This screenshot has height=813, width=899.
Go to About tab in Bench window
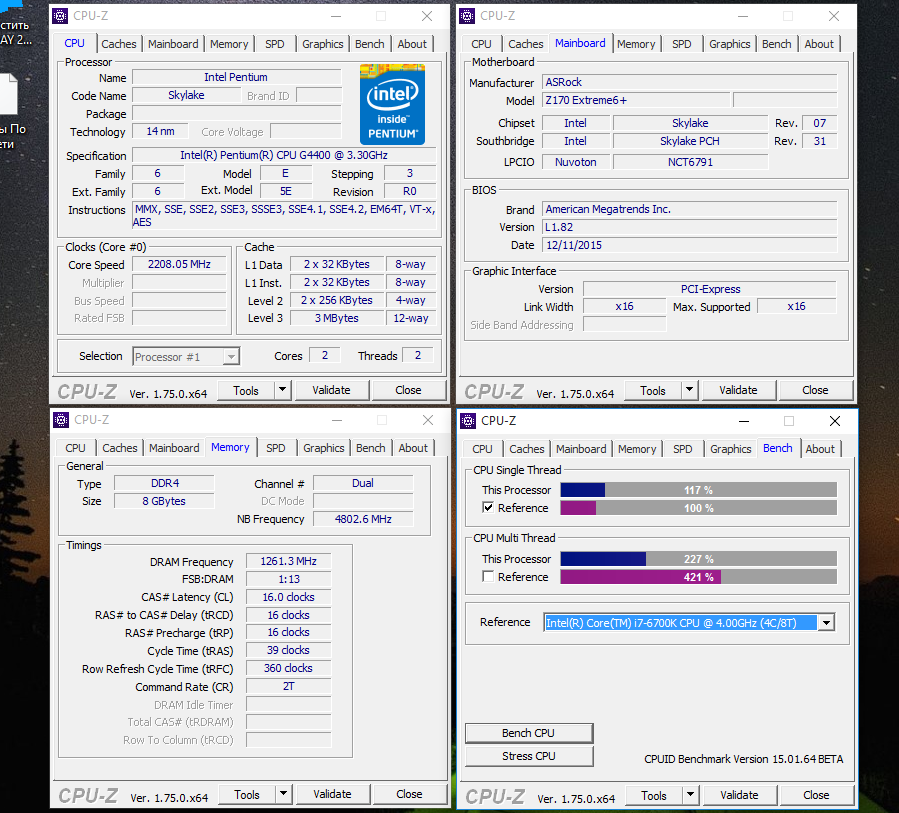point(820,449)
